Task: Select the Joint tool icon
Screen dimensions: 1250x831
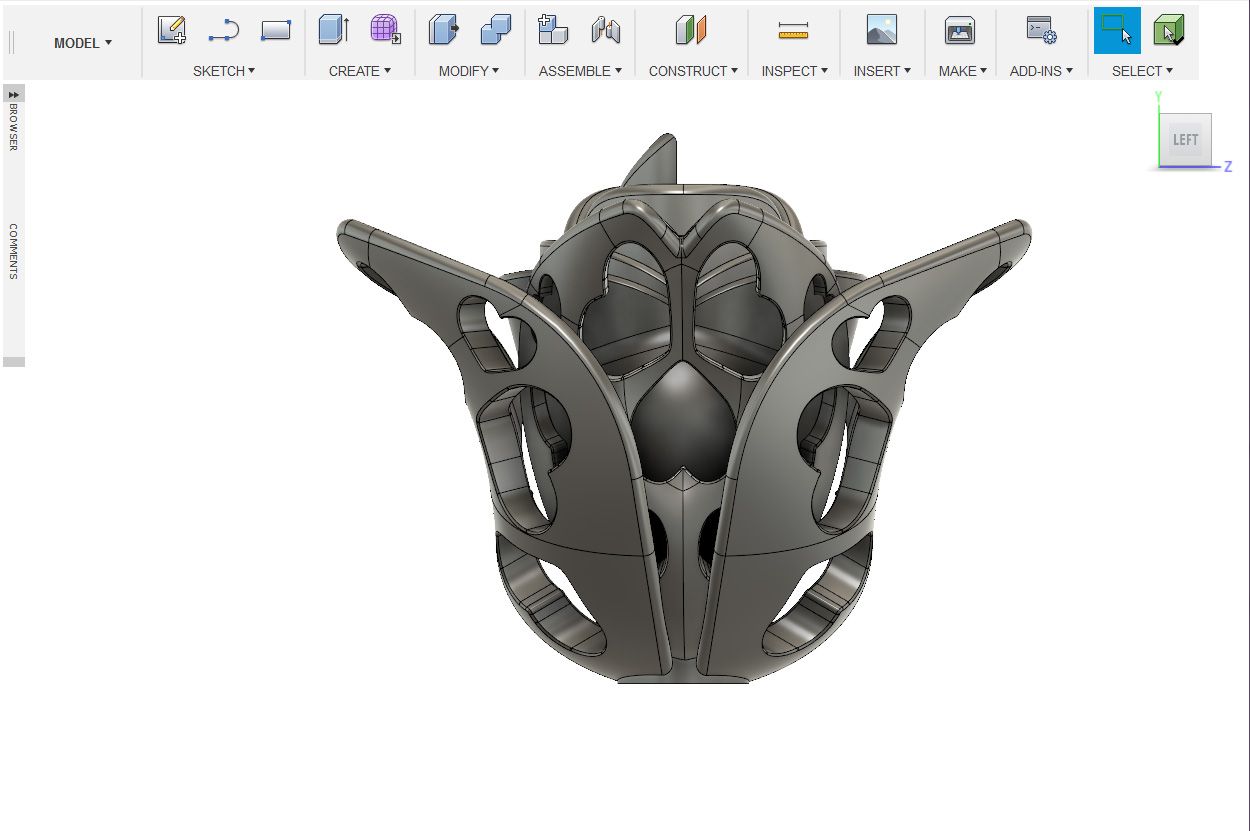Action: click(605, 31)
